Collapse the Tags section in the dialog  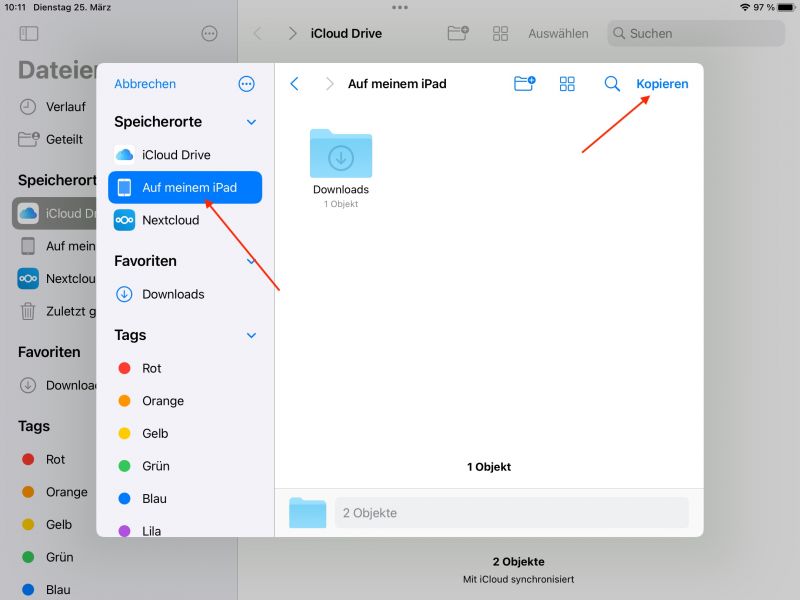[249, 335]
